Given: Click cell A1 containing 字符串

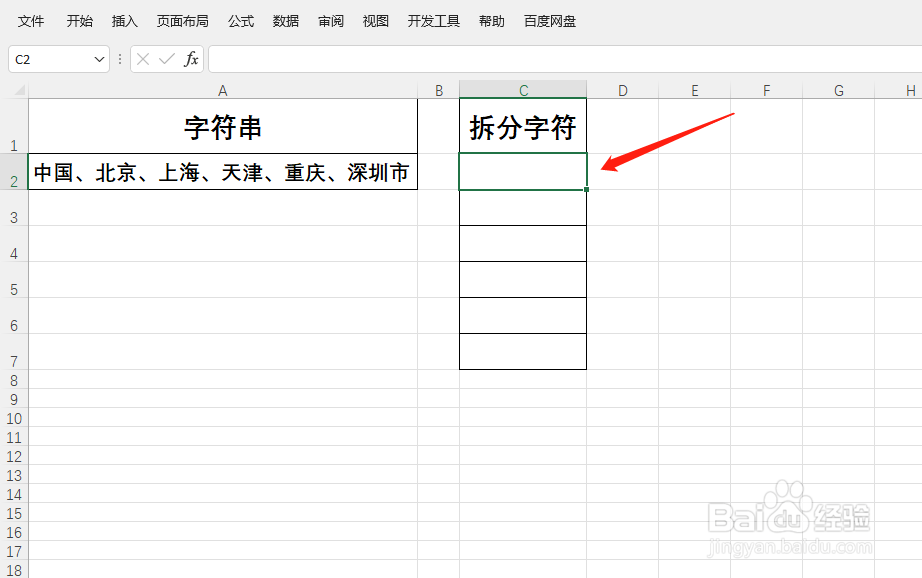Looking at the screenshot, I should (x=223, y=126).
